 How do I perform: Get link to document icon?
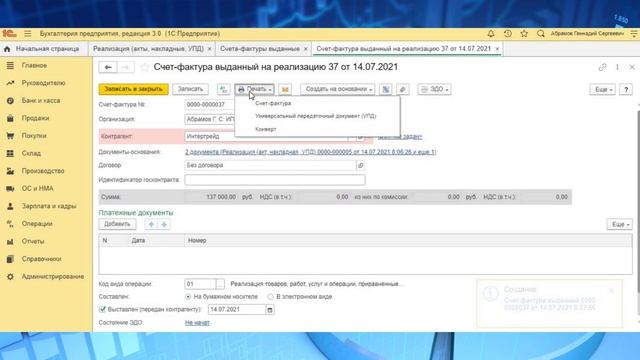point(602,67)
